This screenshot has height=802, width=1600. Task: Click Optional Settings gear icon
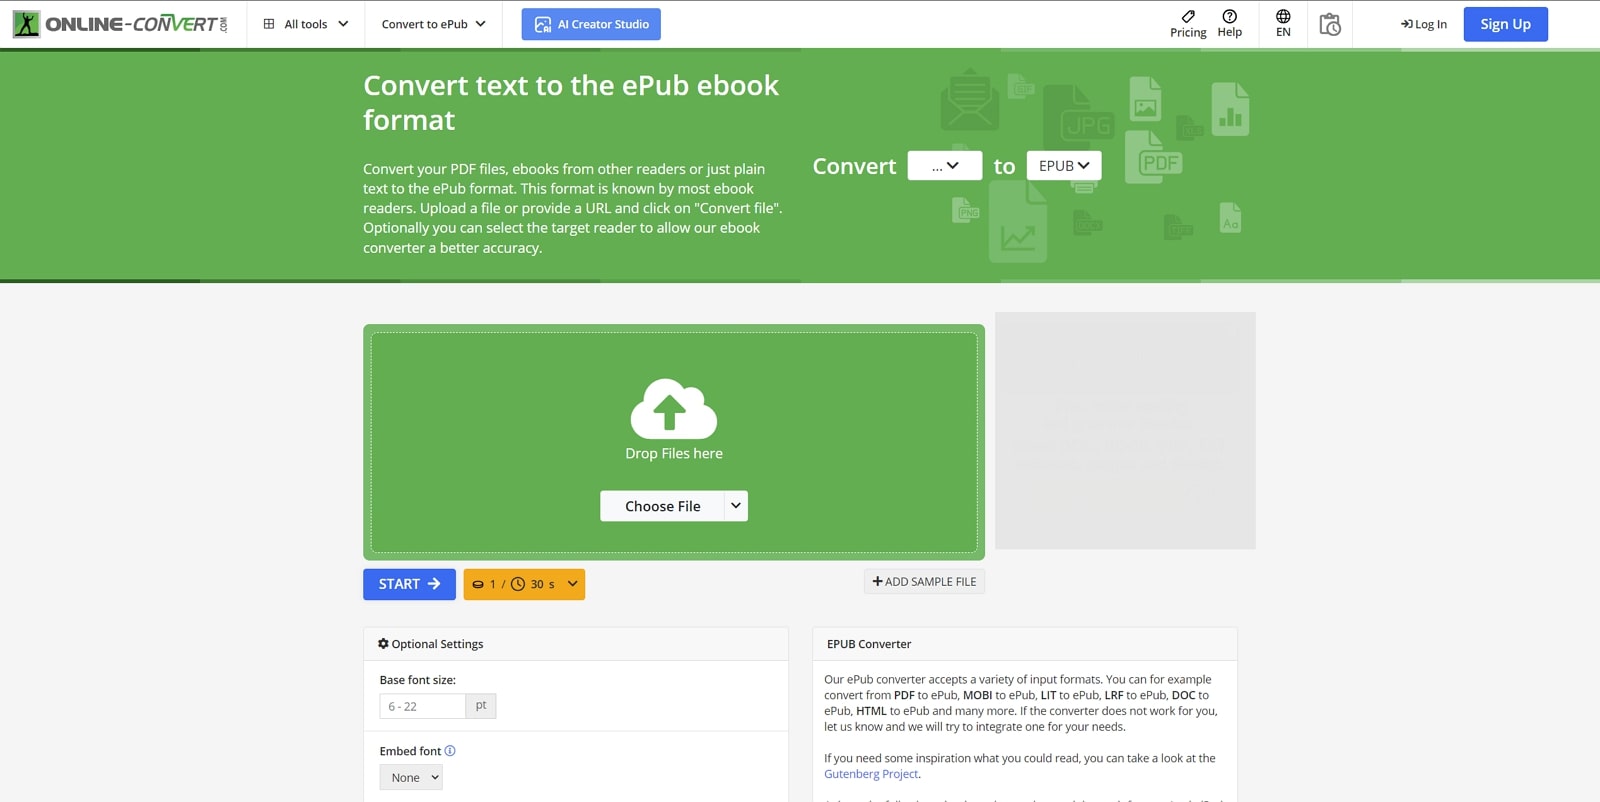click(x=383, y=644)
